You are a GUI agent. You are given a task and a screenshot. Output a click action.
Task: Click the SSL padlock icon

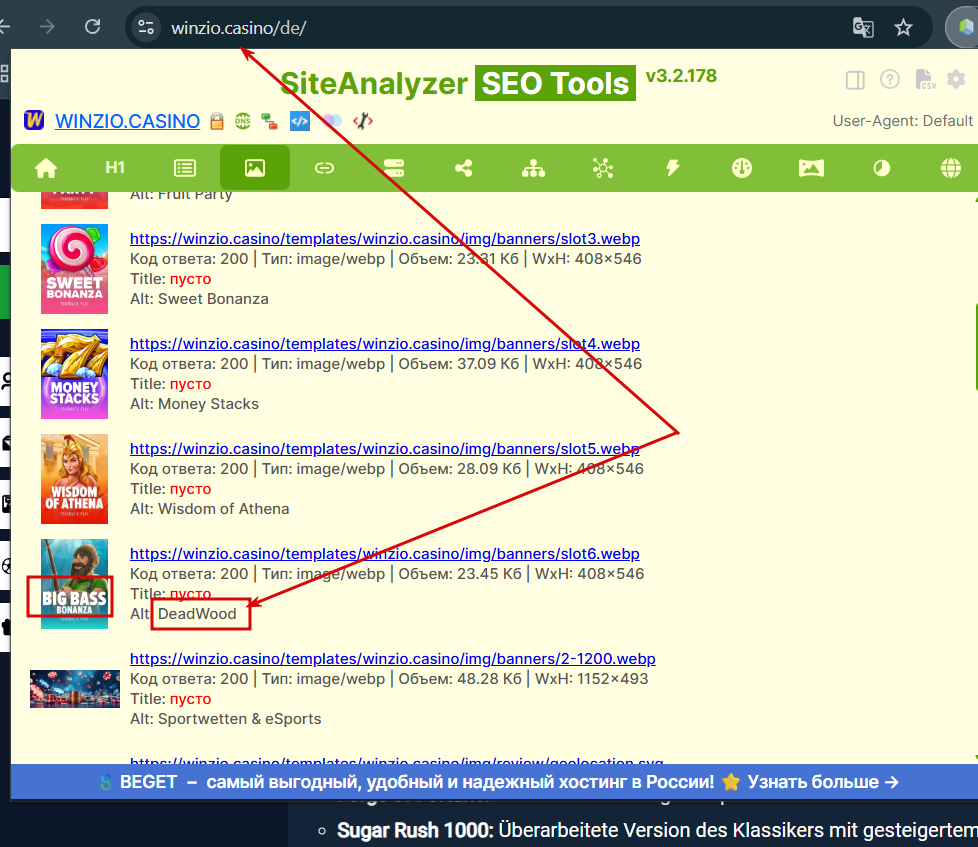pyautogui.click(x=216, y=121)
